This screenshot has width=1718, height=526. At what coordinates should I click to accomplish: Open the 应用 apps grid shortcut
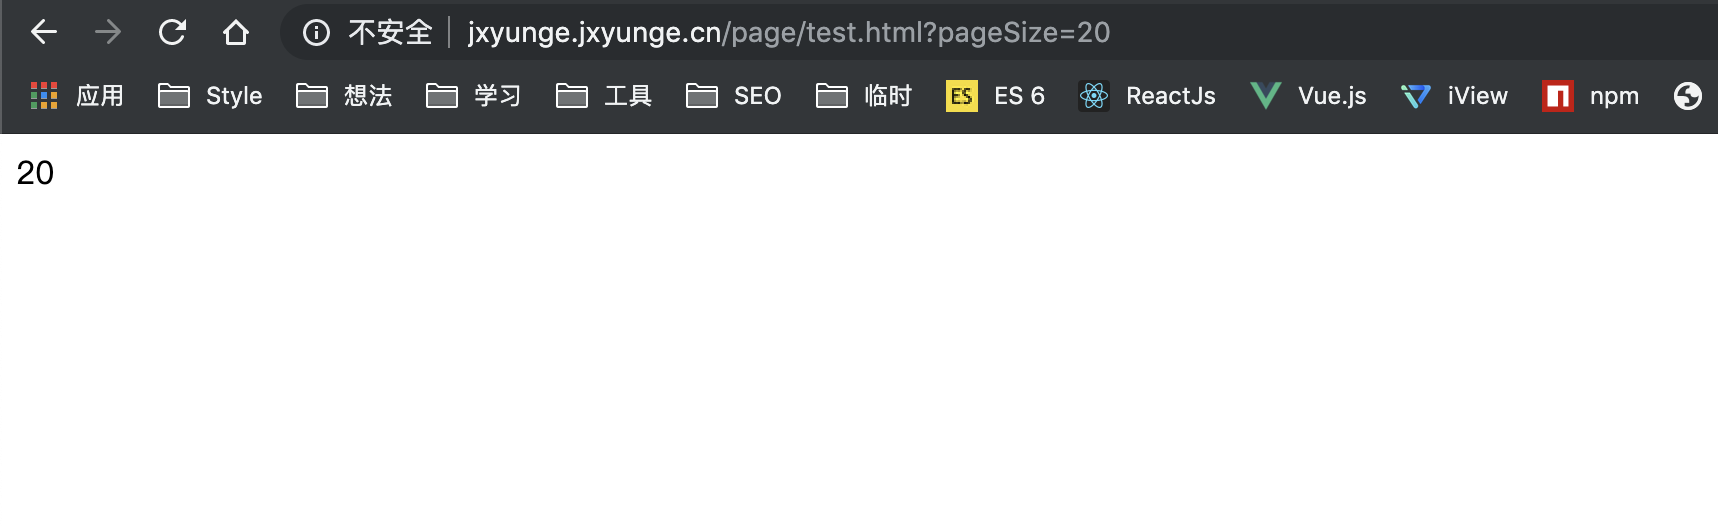click(x=77, y=96)
